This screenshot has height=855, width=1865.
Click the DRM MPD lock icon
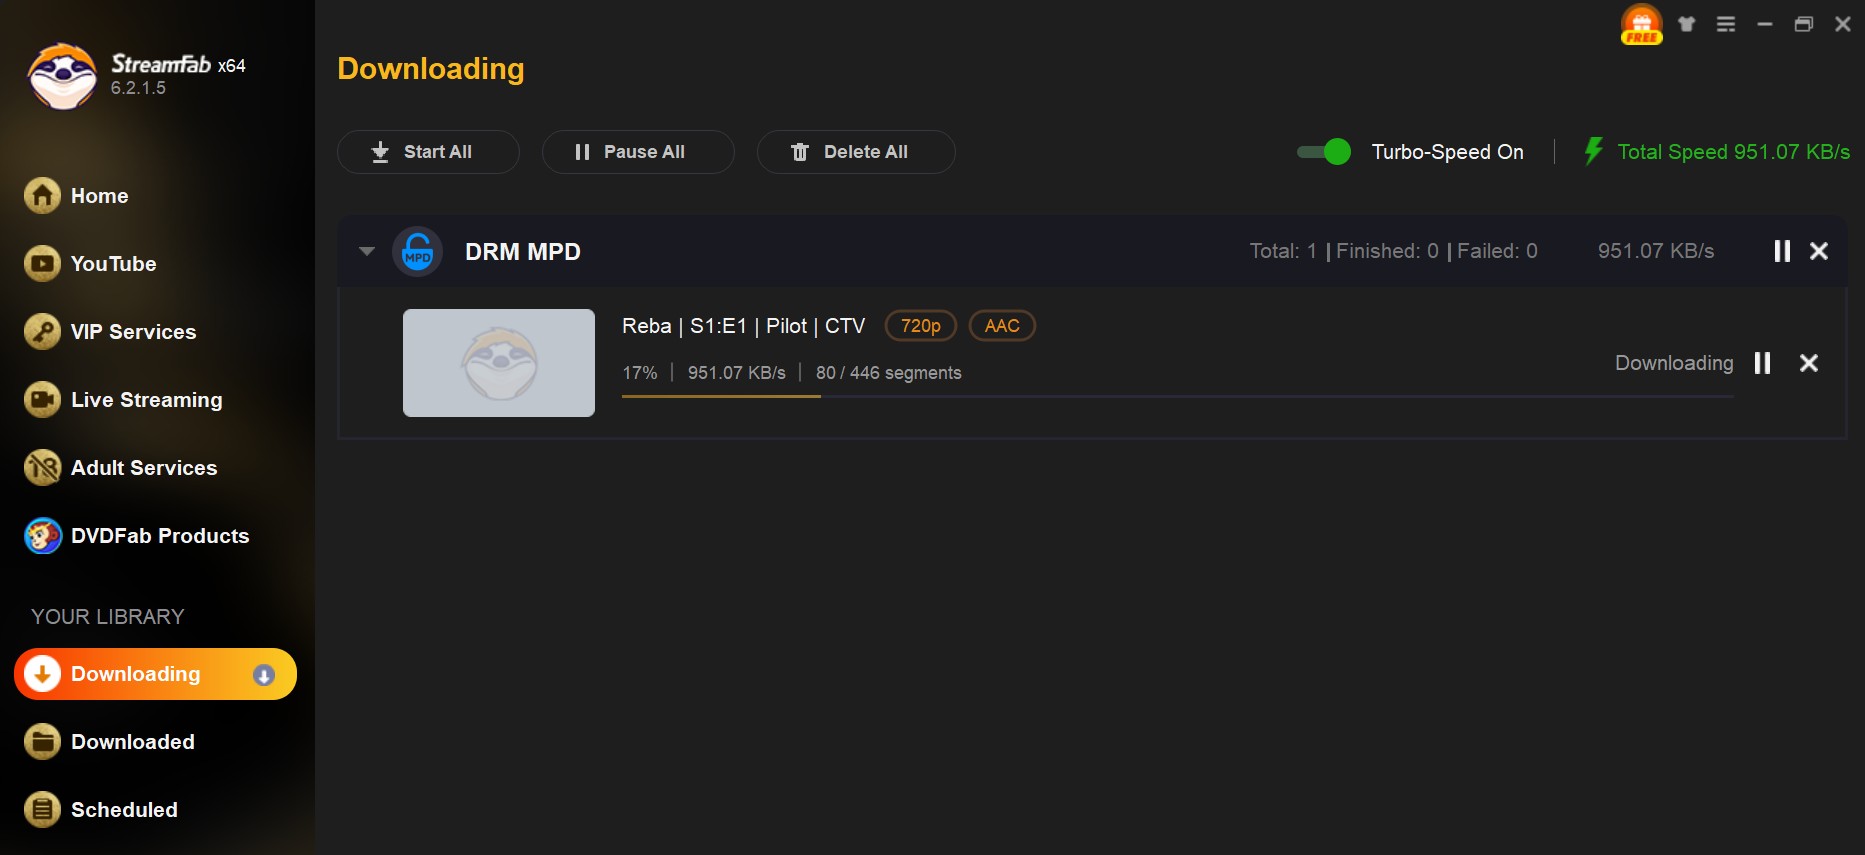click(x=417, y=251)
